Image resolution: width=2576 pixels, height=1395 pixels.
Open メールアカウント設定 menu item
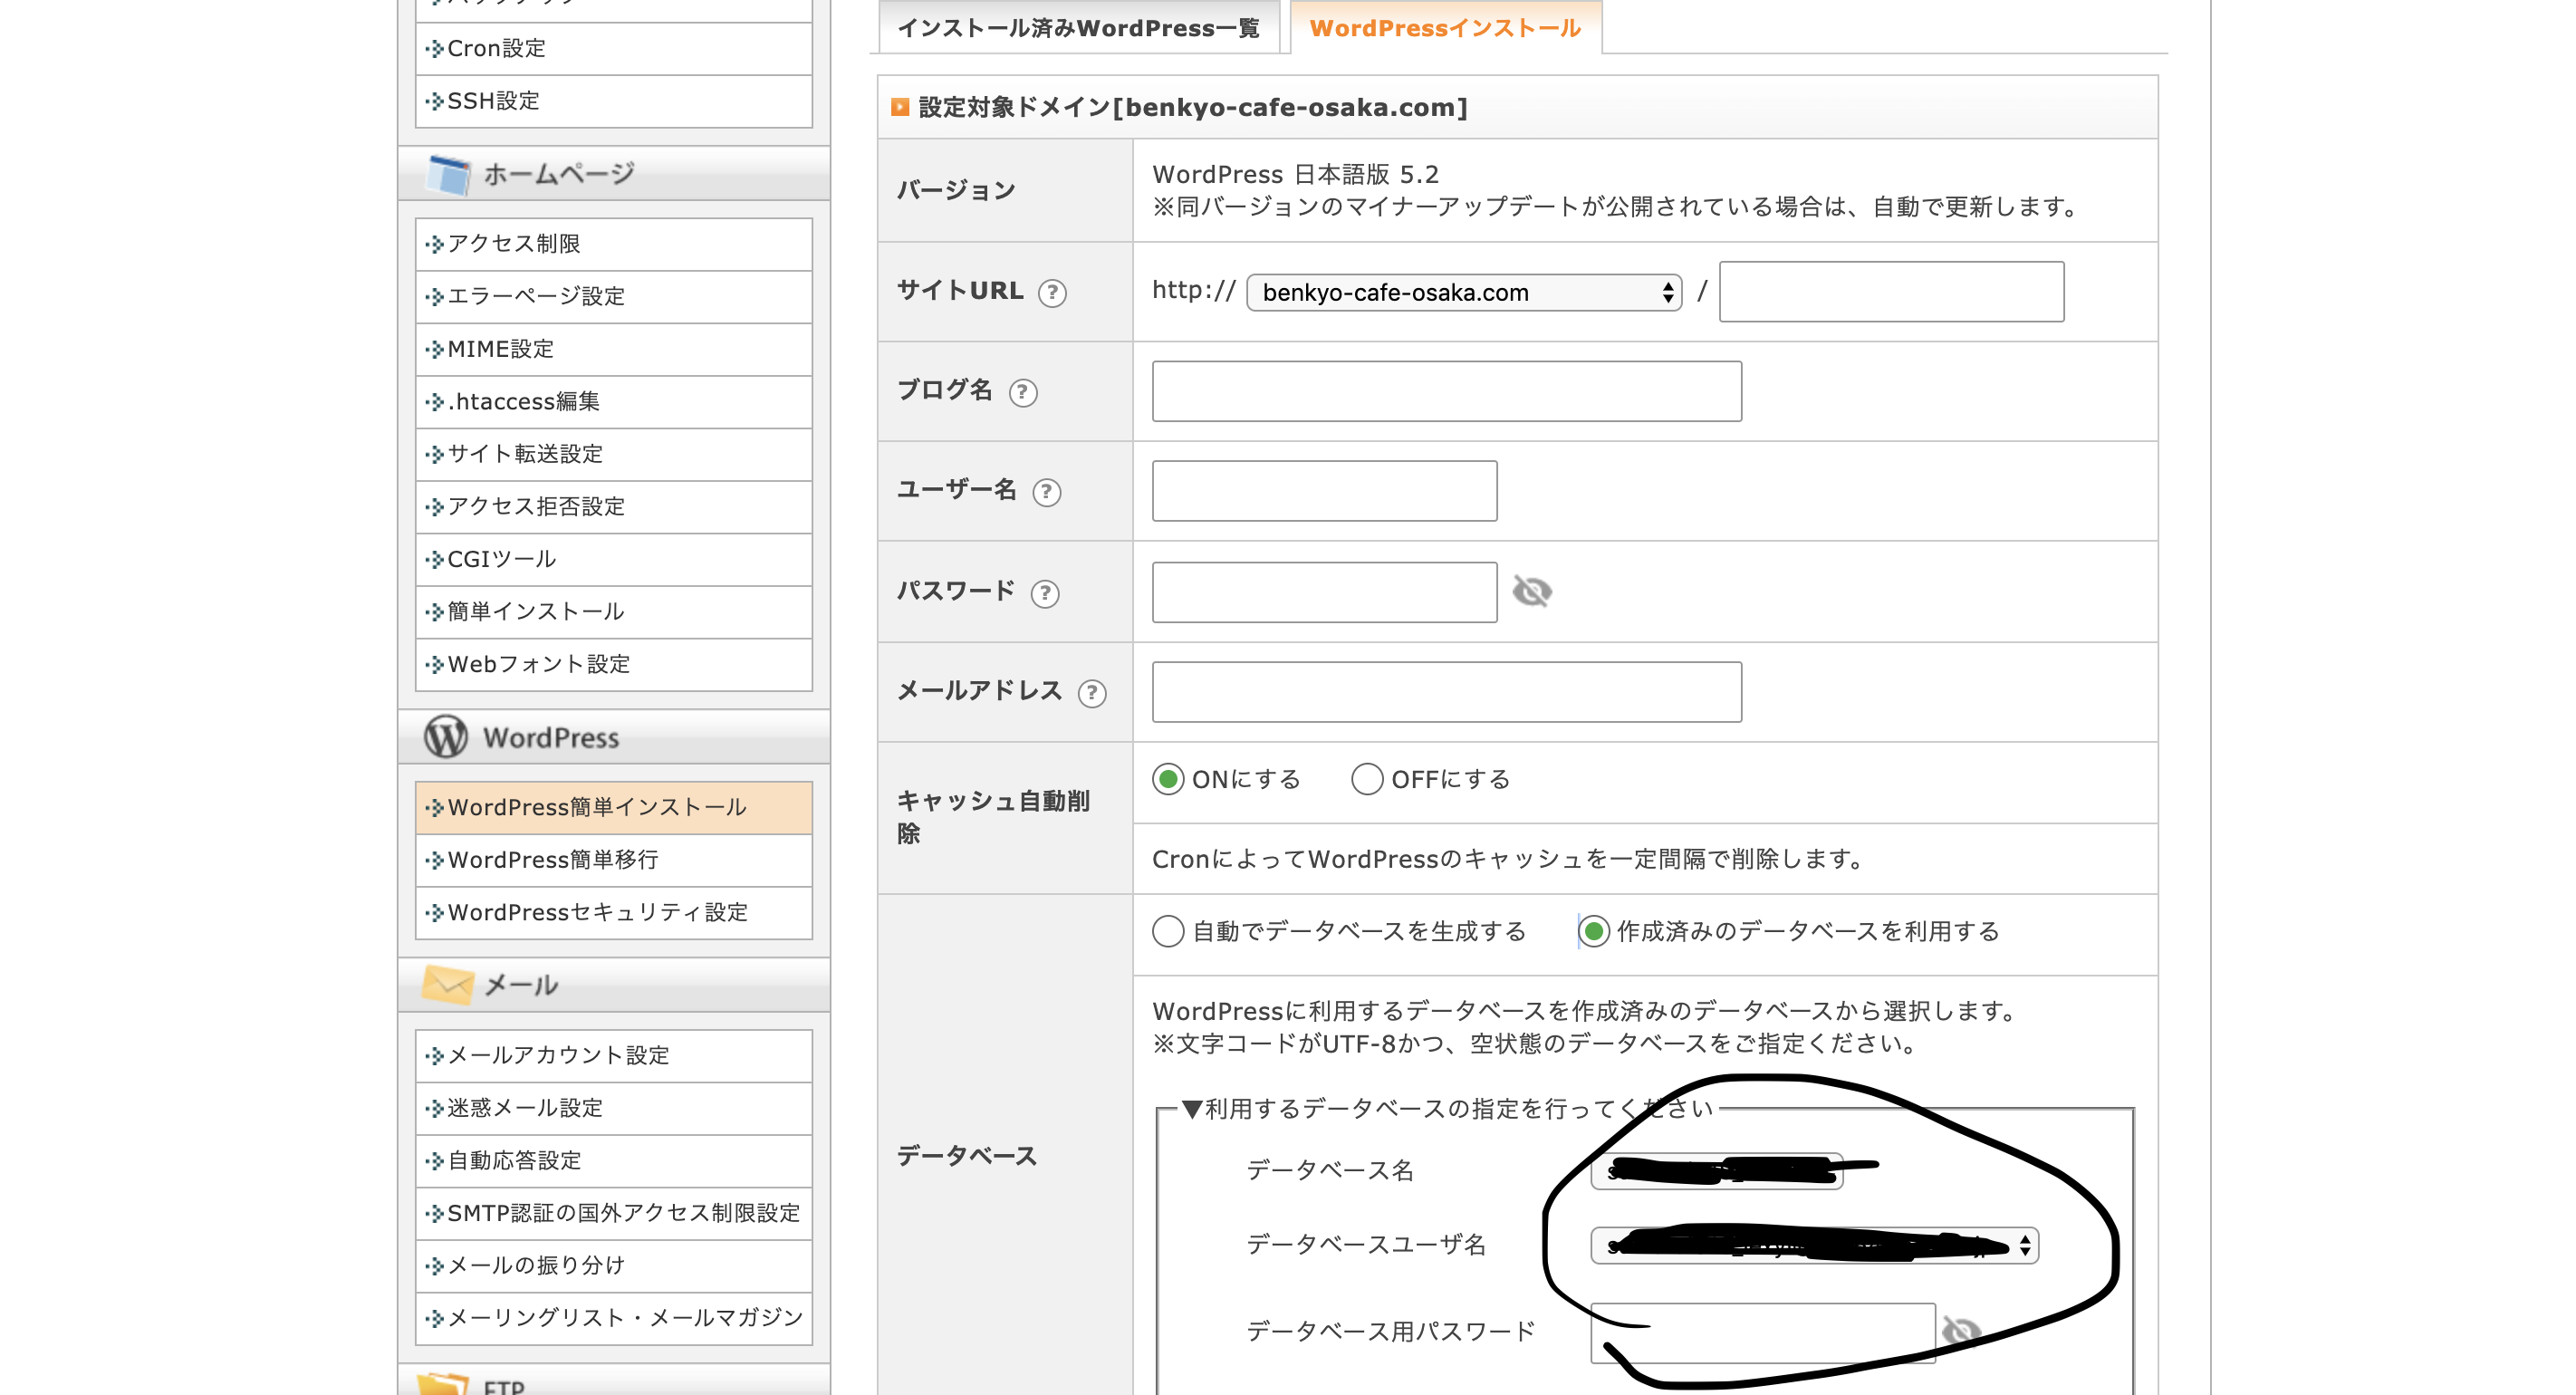click(614, 1055)
